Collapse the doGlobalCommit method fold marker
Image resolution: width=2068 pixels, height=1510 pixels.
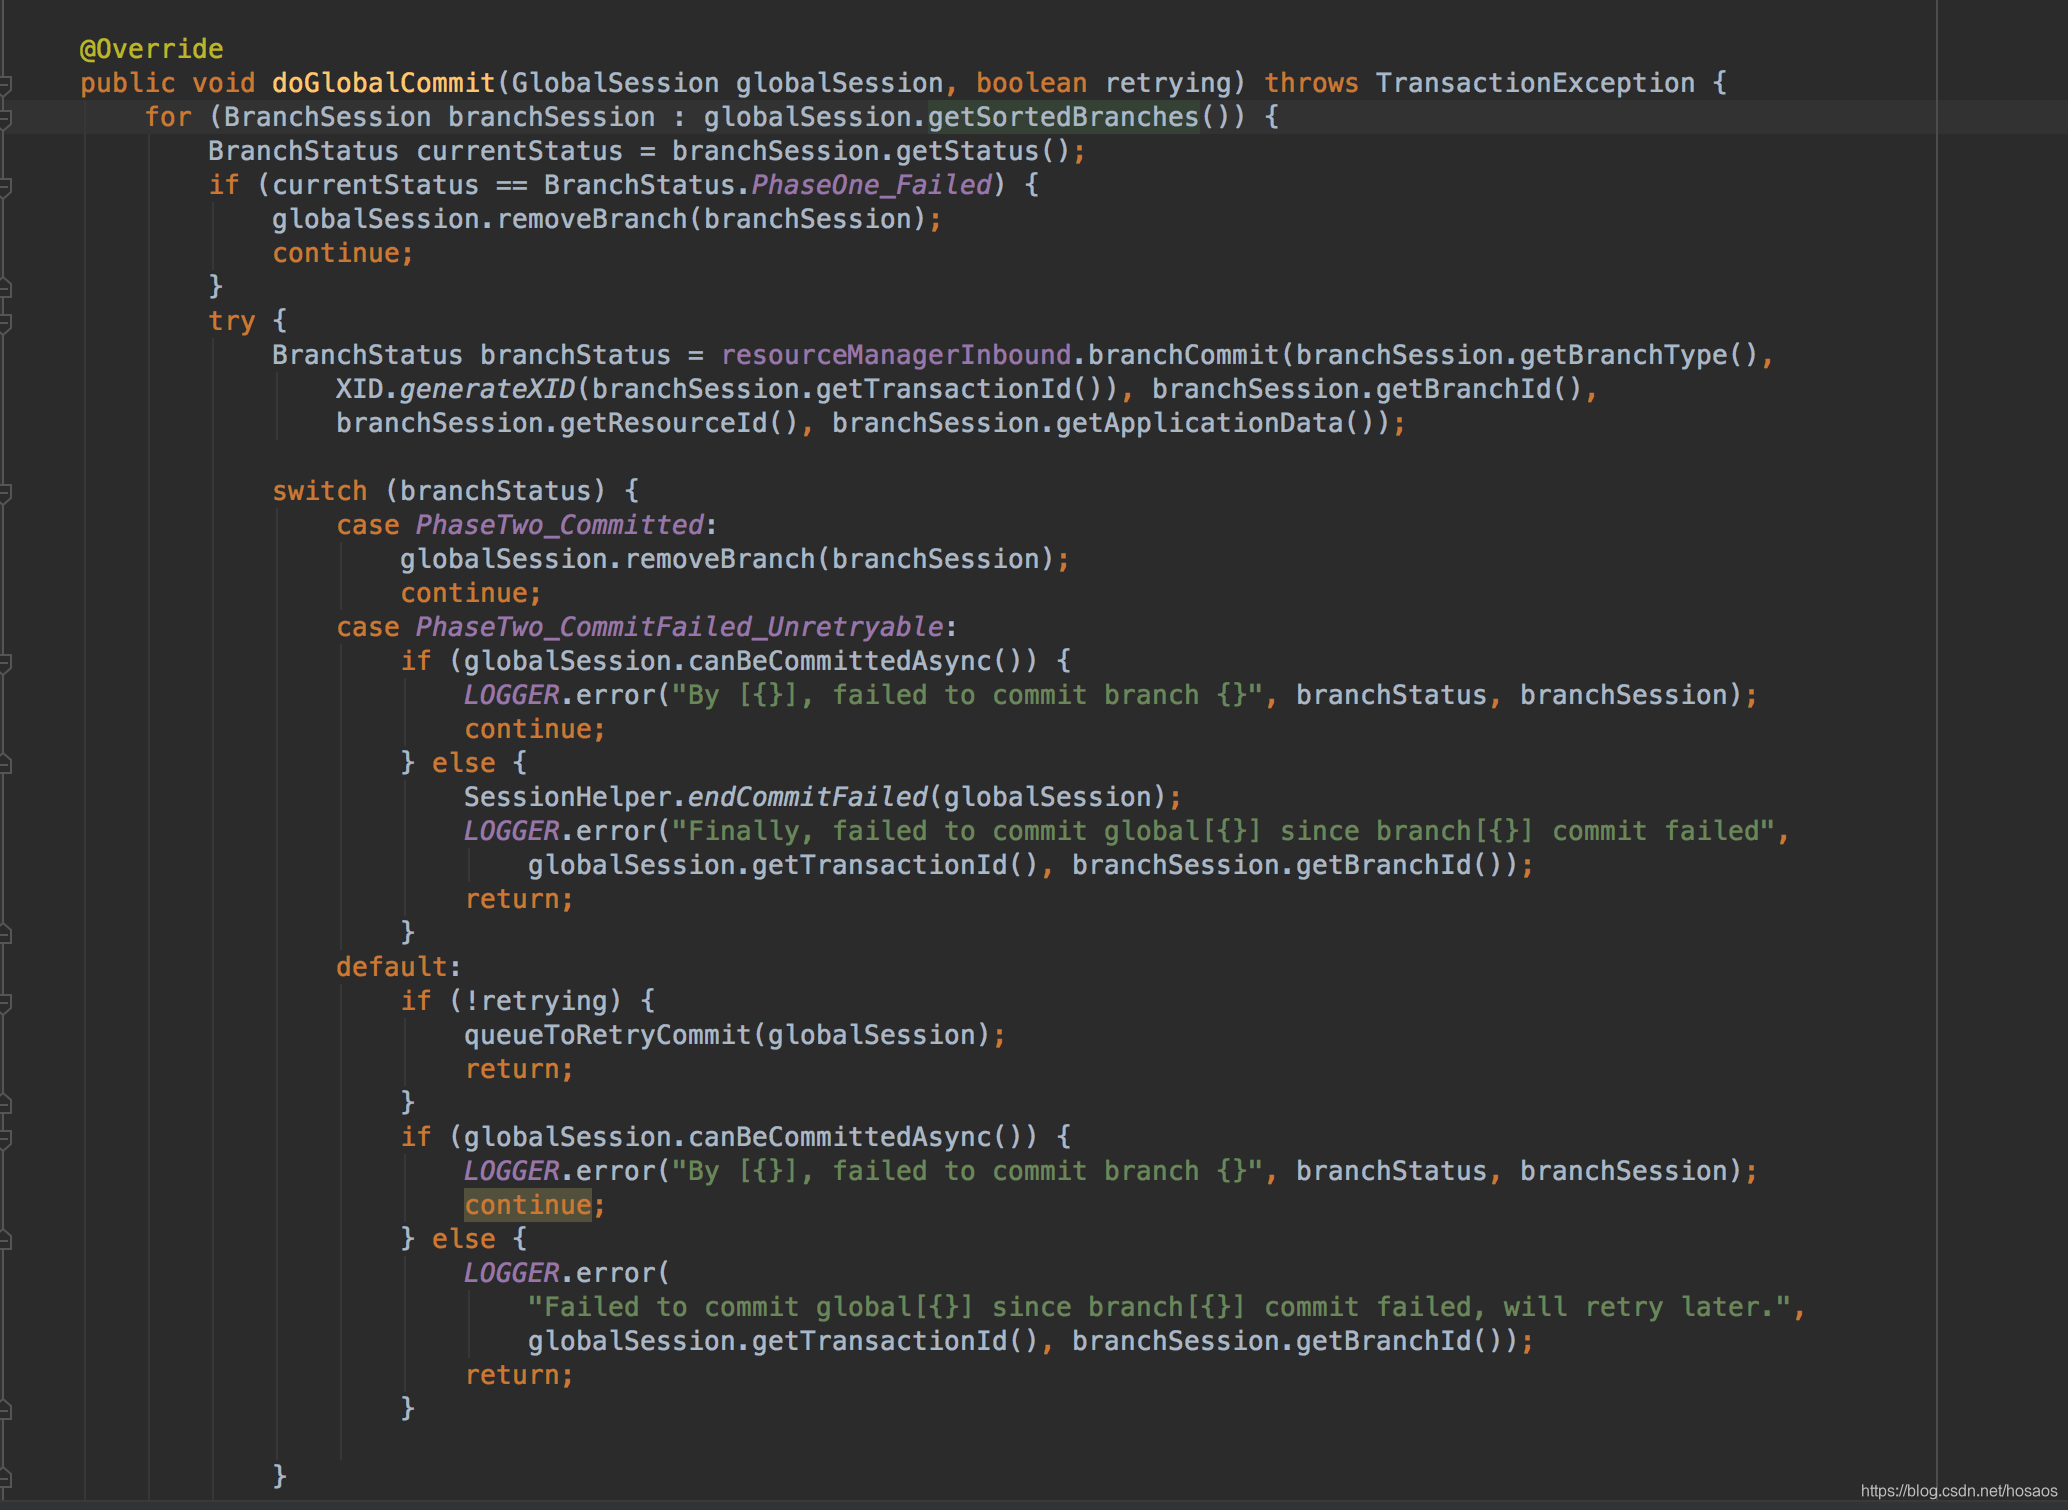pos(5,84)
